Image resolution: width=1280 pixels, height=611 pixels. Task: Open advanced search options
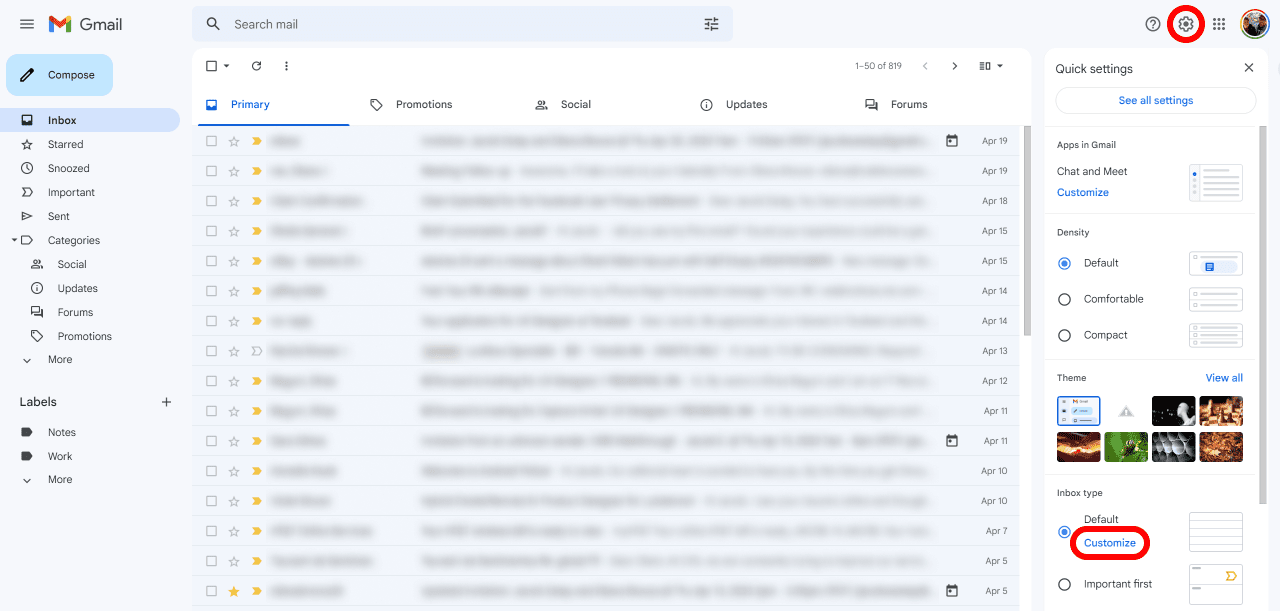pos(711,23)
